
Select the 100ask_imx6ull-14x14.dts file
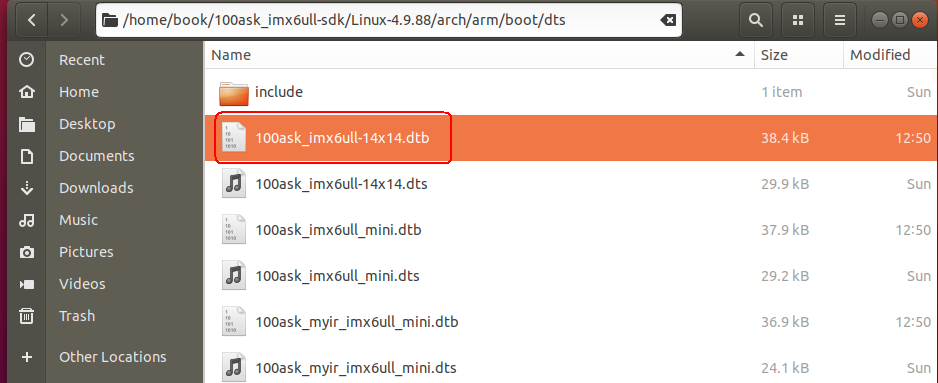571,184
